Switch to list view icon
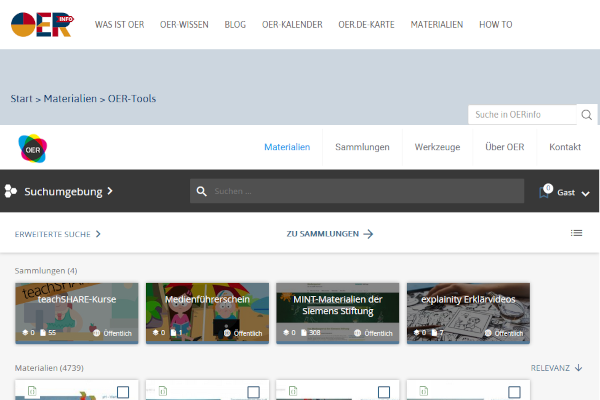 (576, 234)
